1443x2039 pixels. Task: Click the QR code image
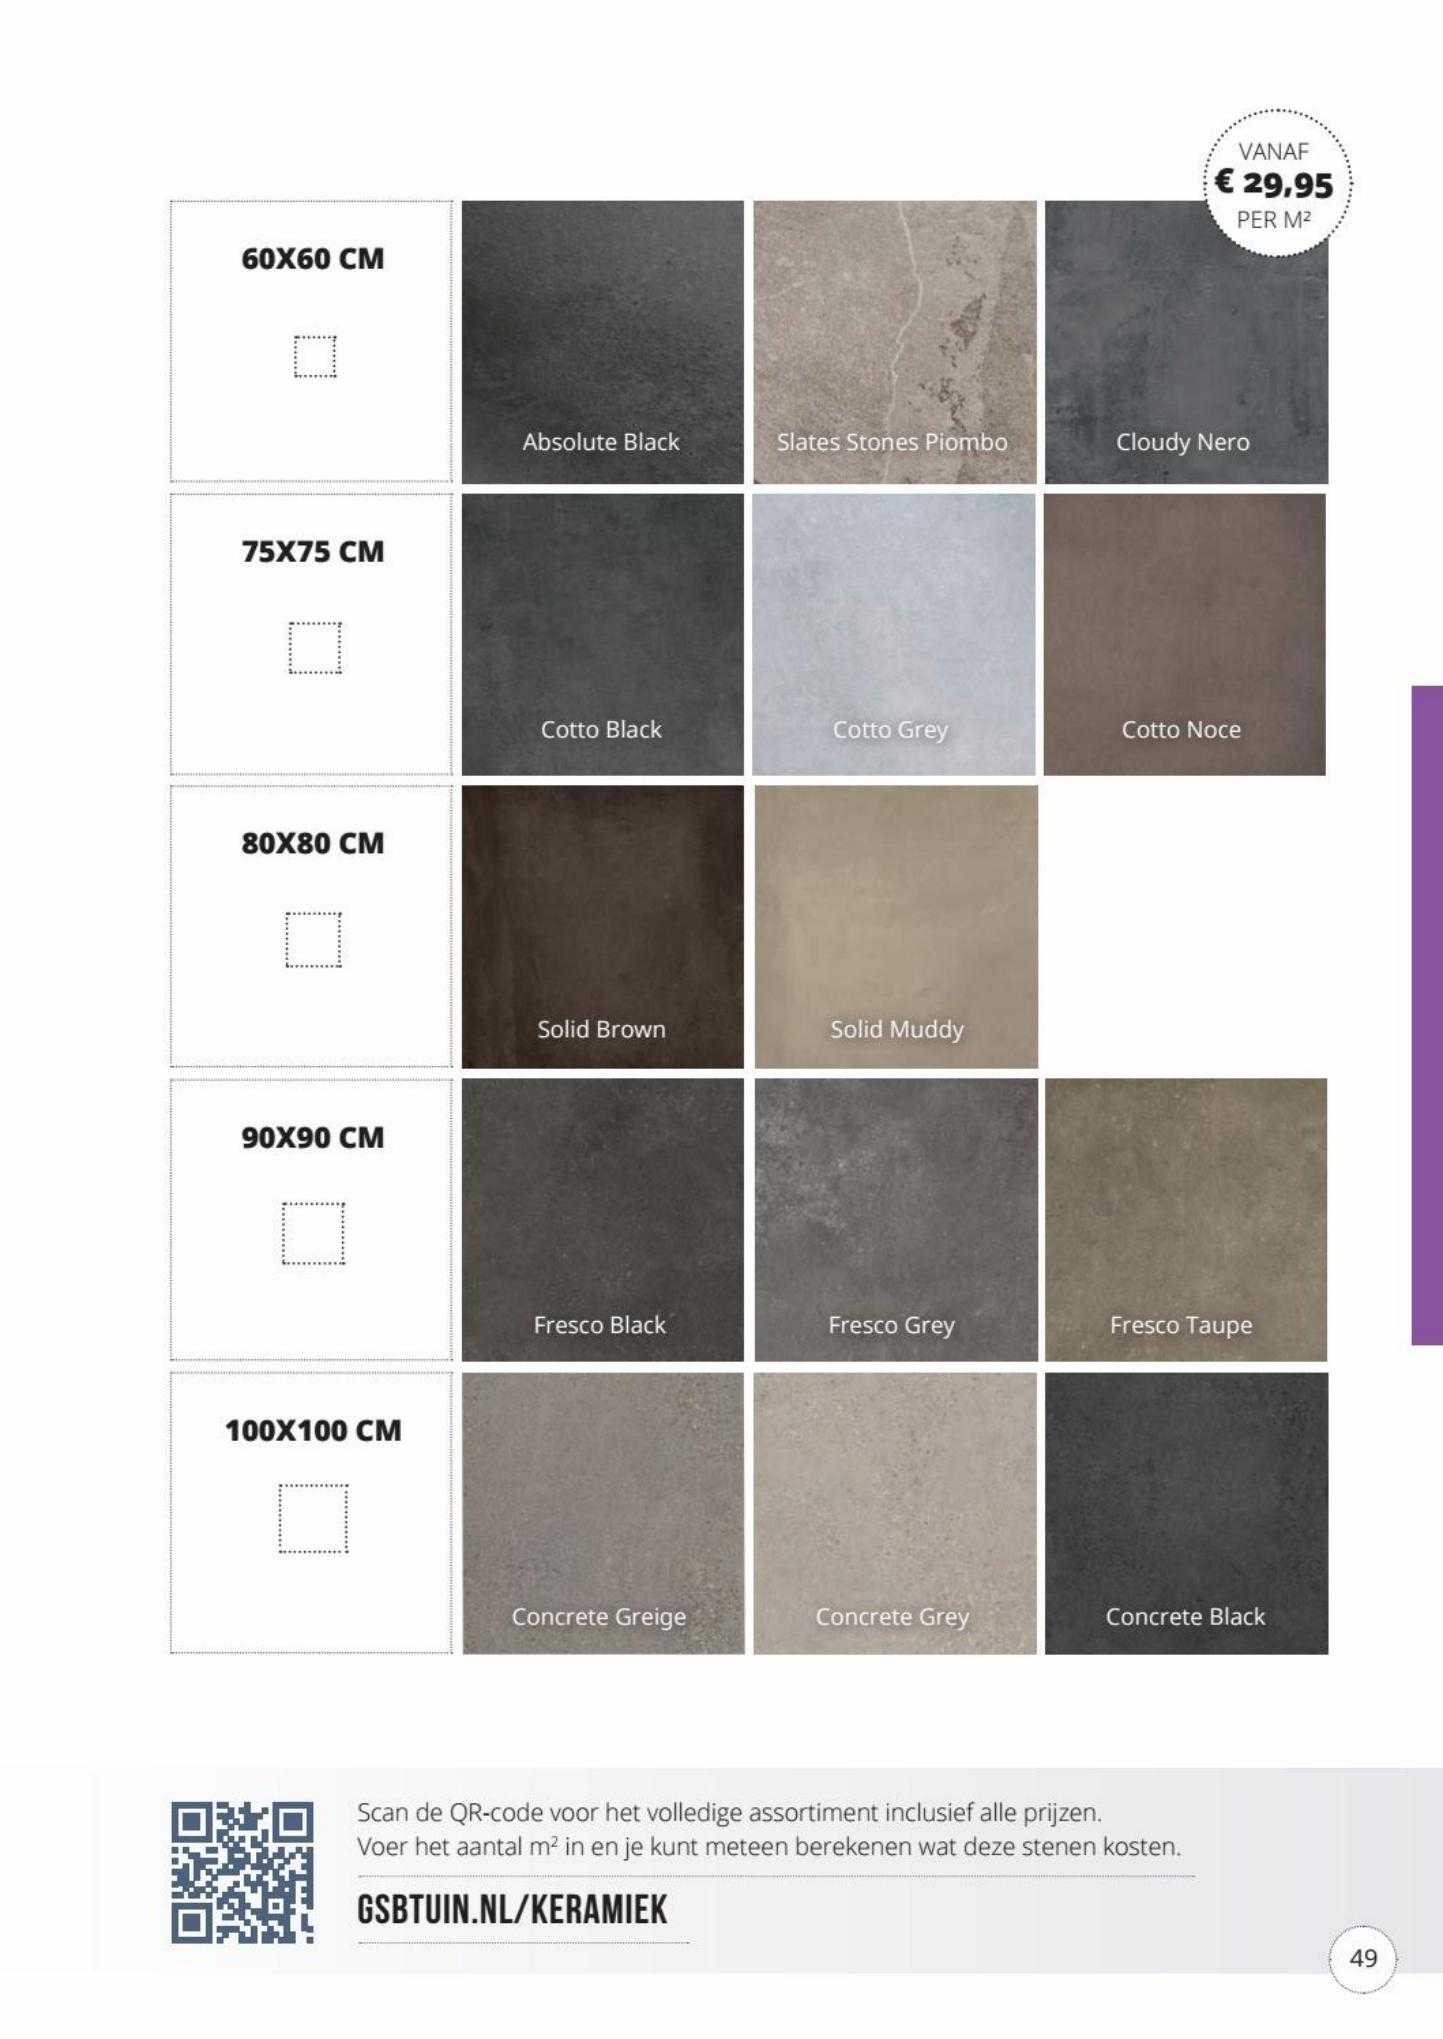pos(242,1872)
